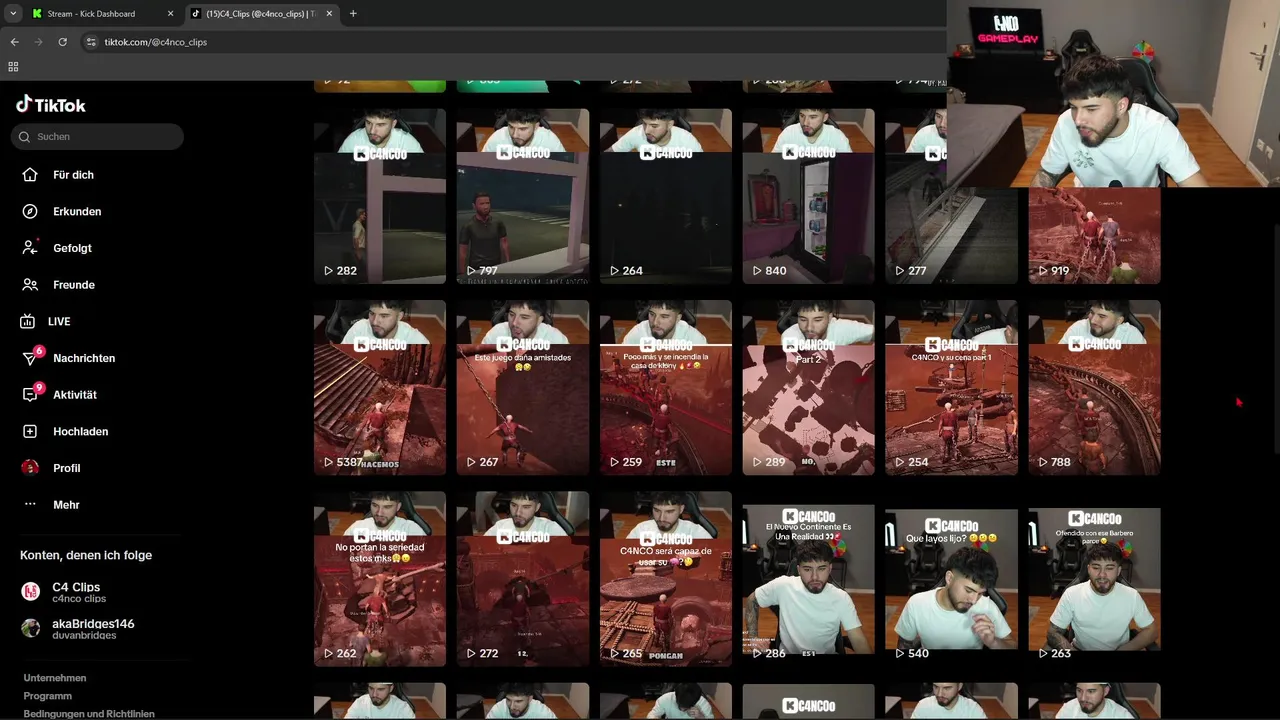The height and width of the screenshot is (720, 1280).
Task: Open 'Que layos lijo?' video
Action: (952, 579)
